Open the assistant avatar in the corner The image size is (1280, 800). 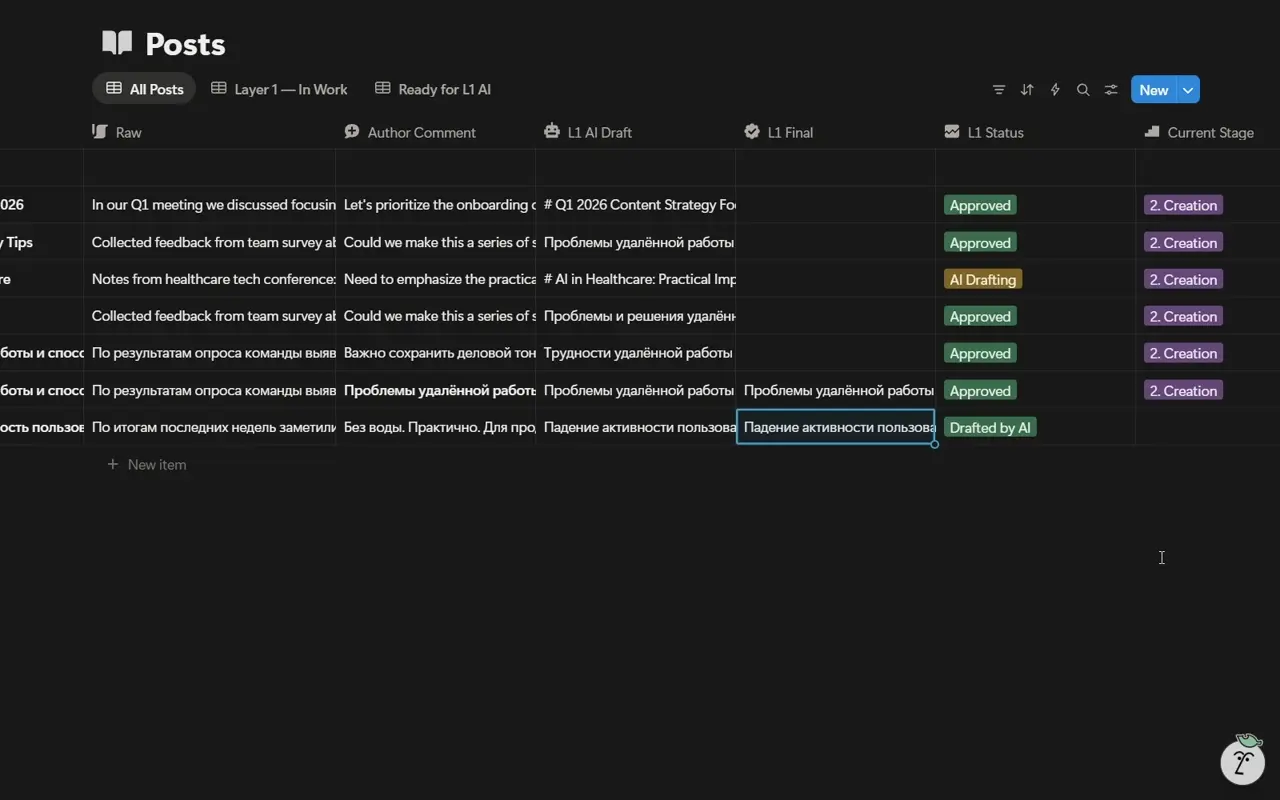tap(1243, 761)
